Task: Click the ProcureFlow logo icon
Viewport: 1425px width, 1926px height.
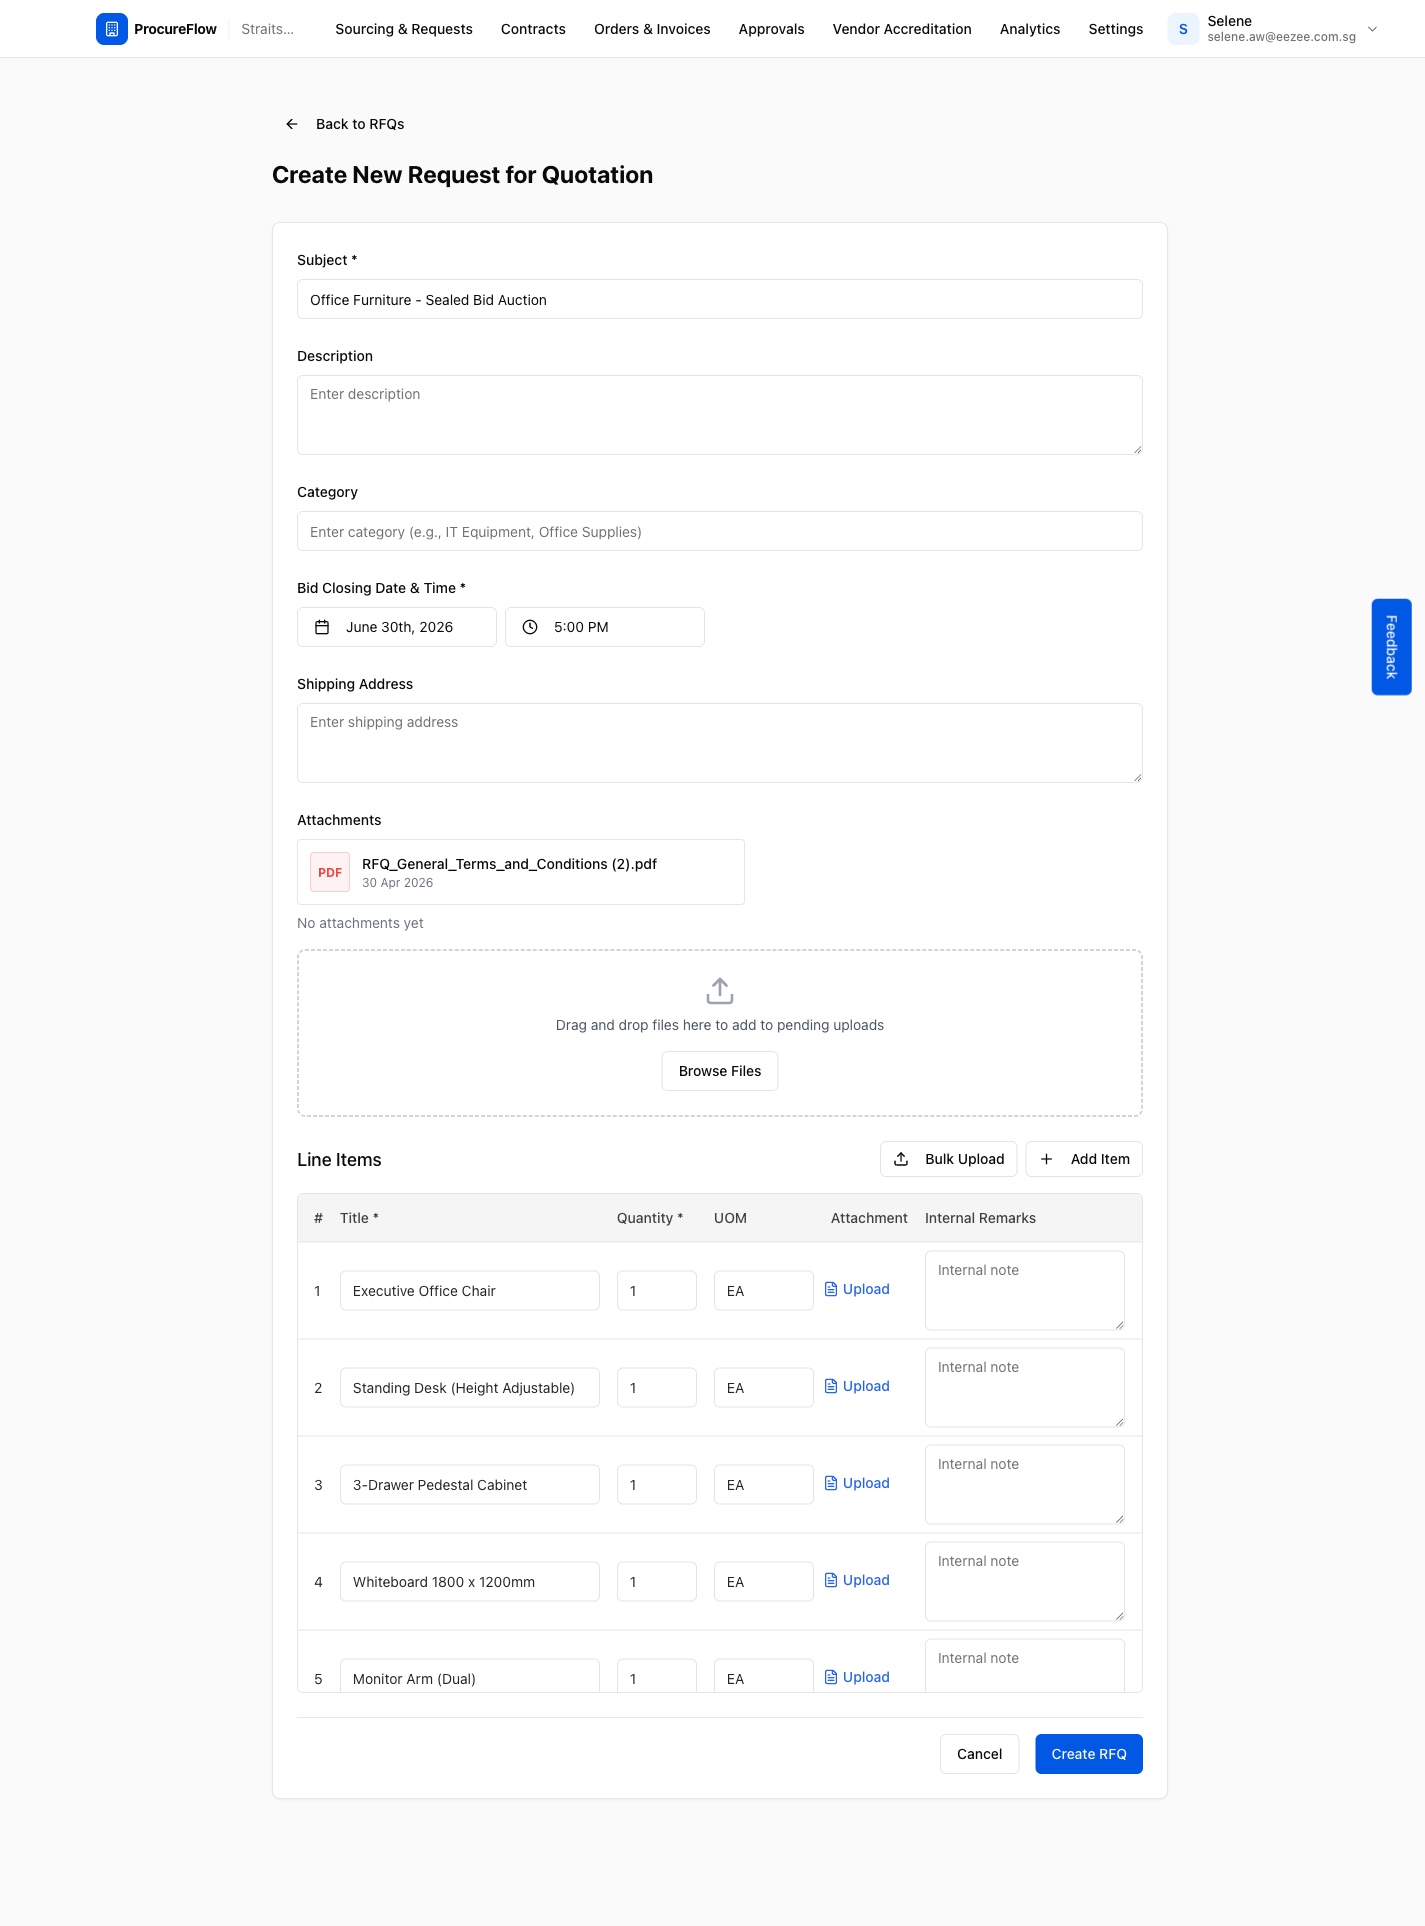Action: click(112, 29)
